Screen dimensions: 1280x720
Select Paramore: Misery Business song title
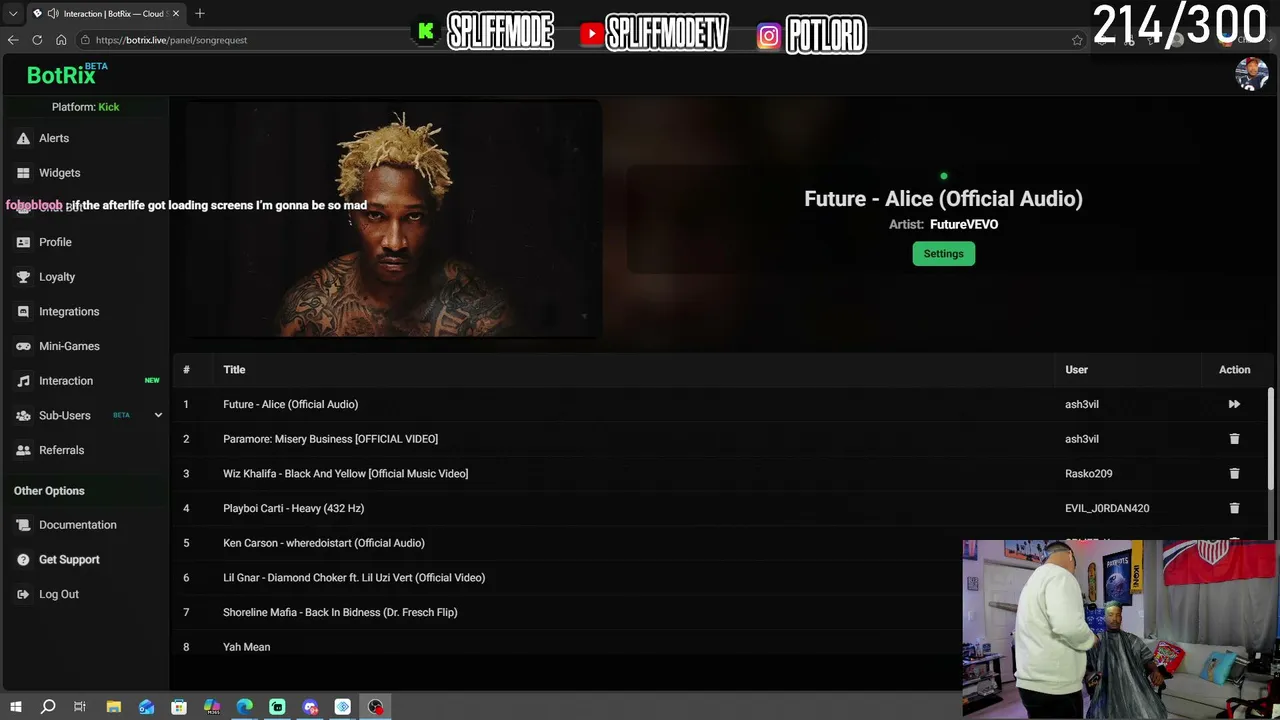coord(331,439)
